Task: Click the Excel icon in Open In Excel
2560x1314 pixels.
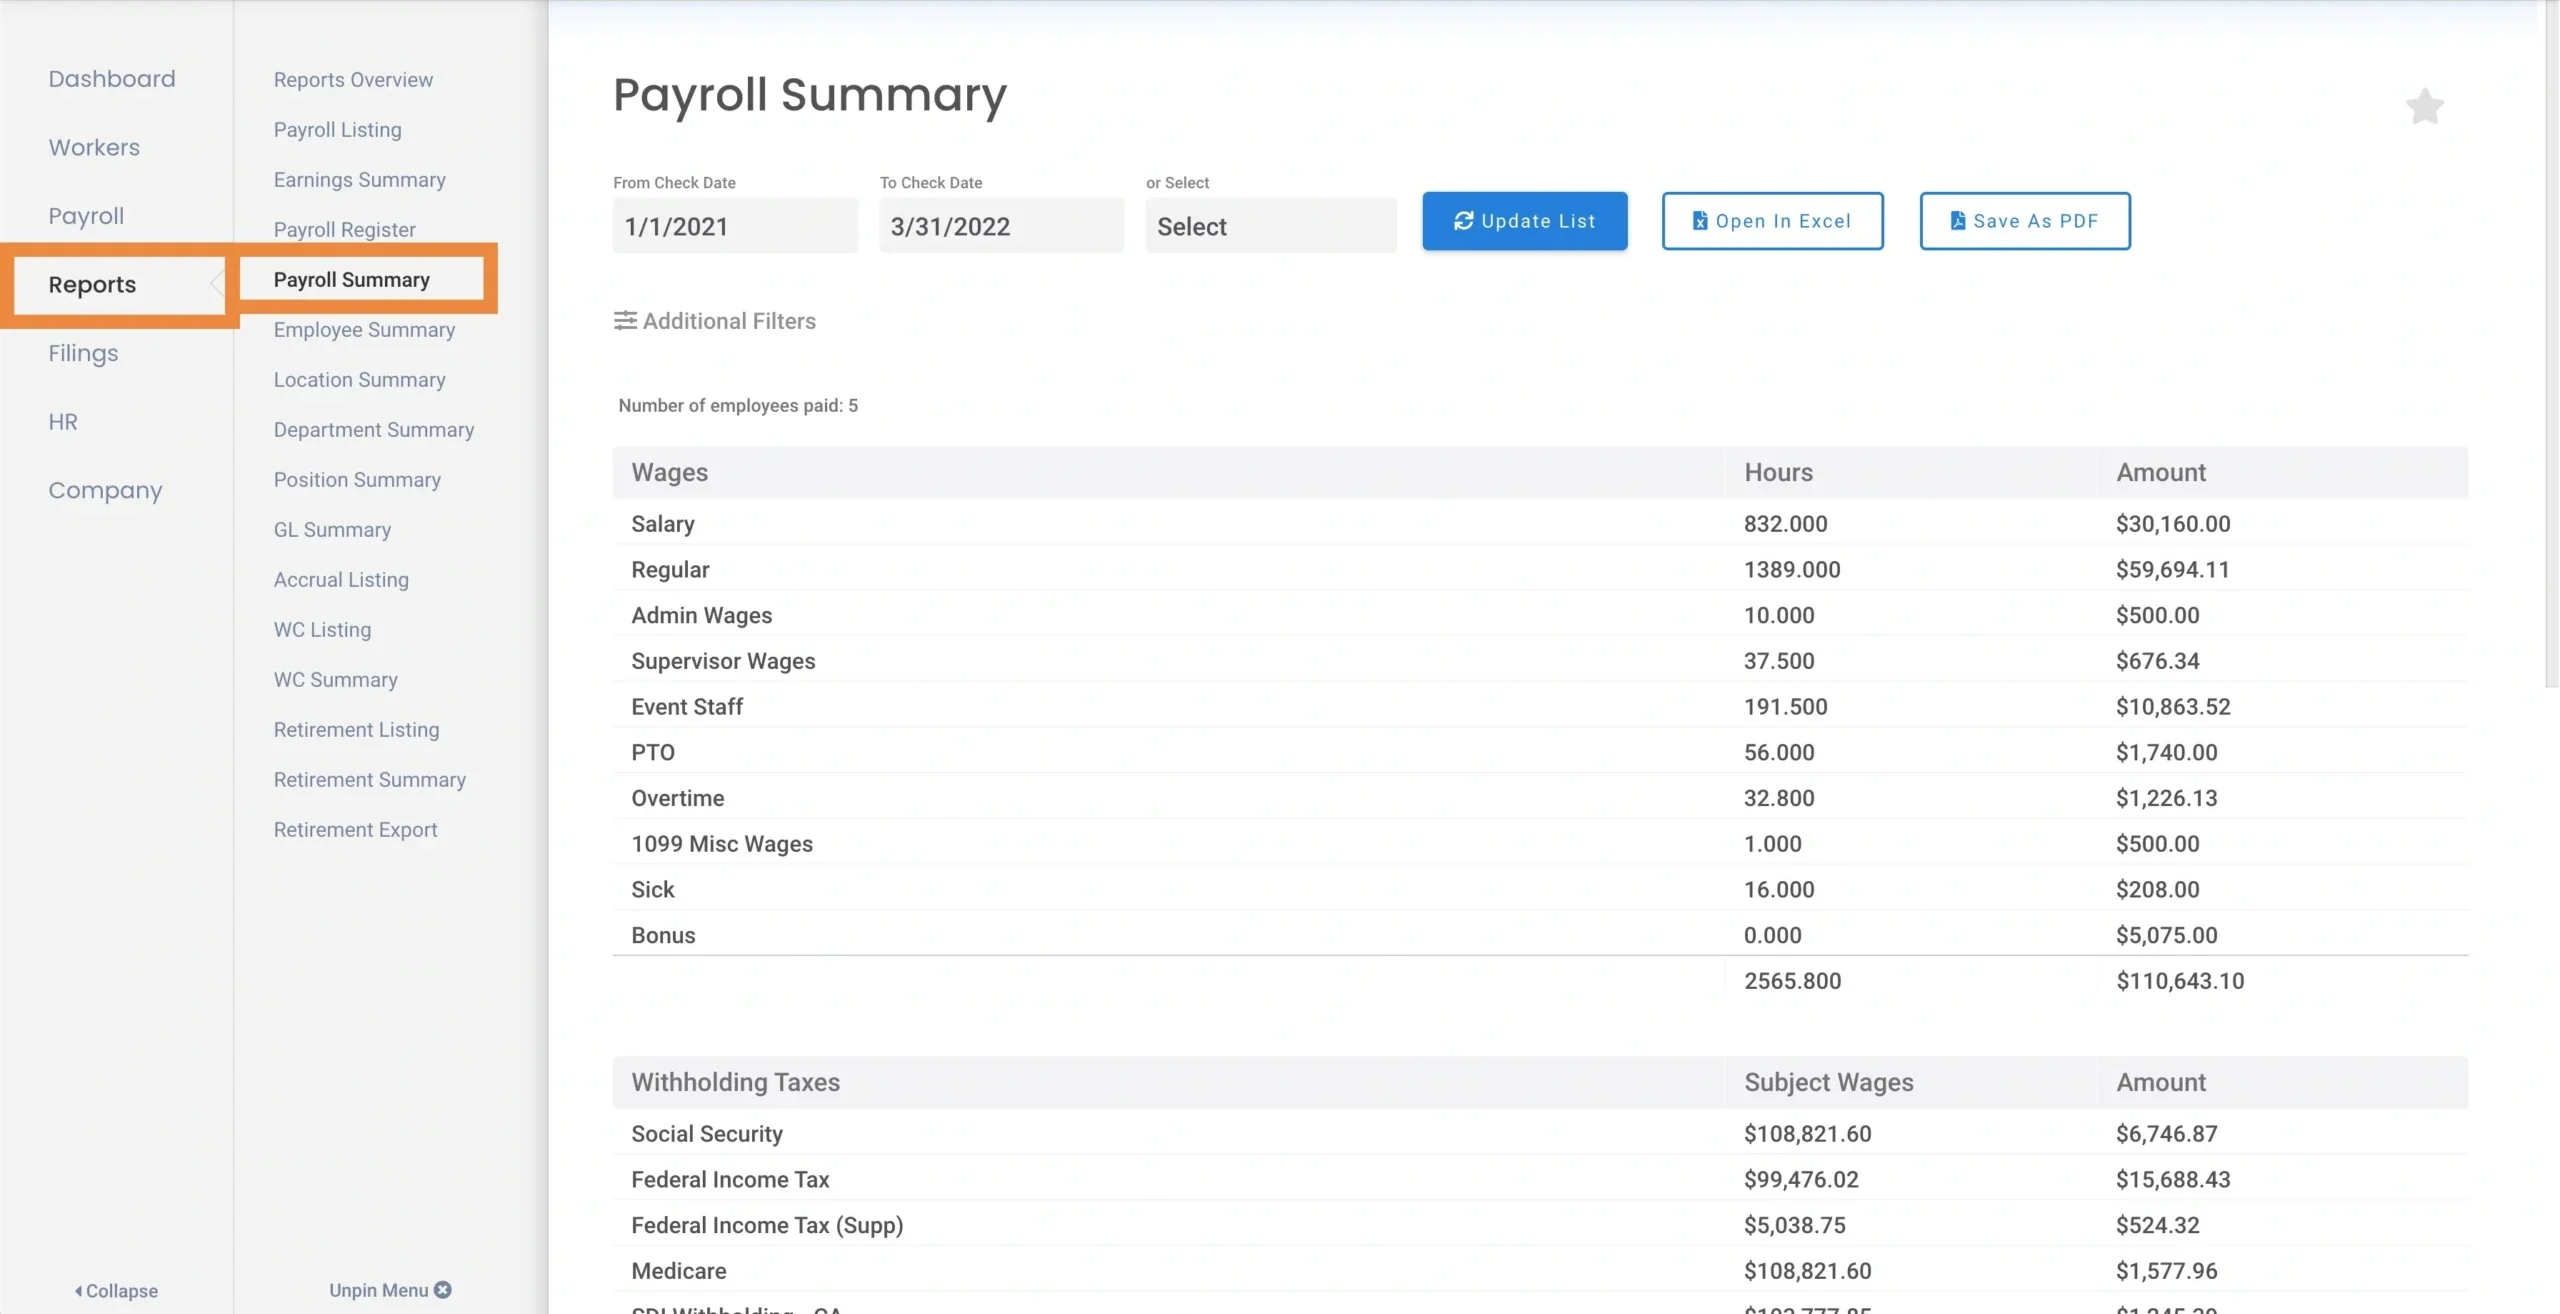Action: [x=1698, y=221]
